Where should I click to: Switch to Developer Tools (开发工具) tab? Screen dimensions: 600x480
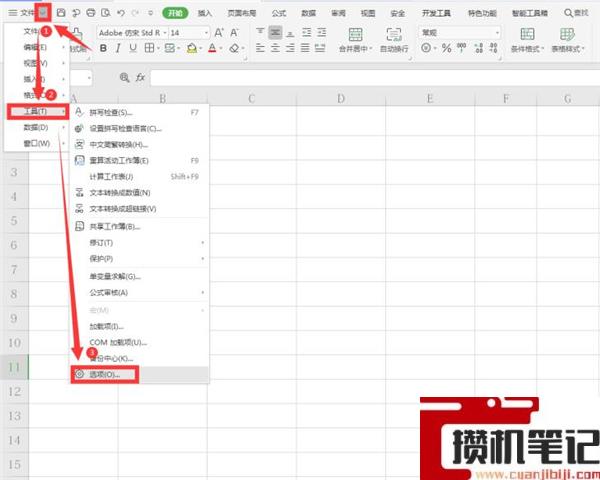click(436, 13)
